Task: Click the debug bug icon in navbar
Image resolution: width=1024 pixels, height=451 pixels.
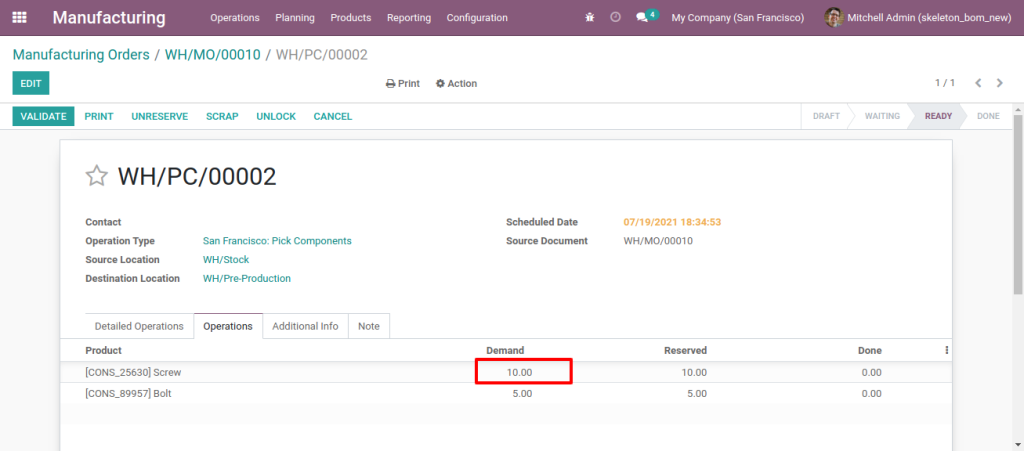Action: (x=590, y=17)
